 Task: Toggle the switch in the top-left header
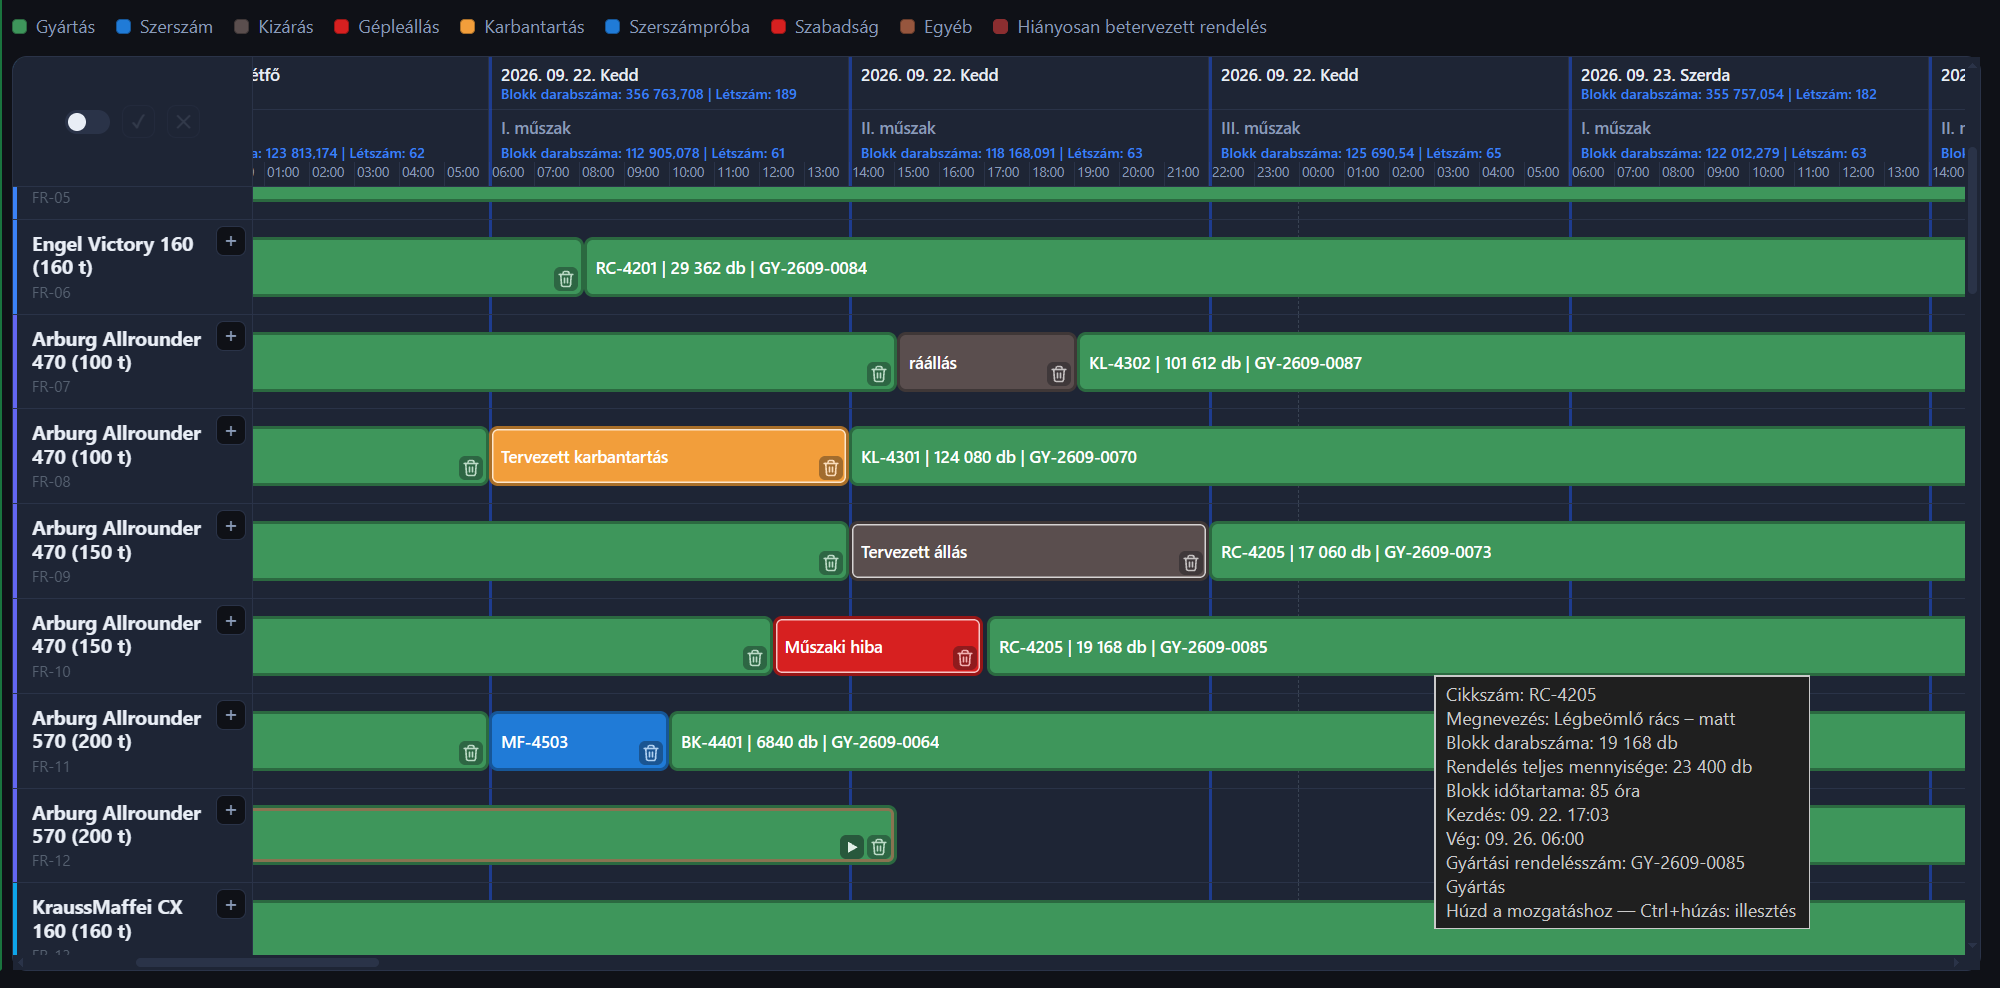coord(87,122)
